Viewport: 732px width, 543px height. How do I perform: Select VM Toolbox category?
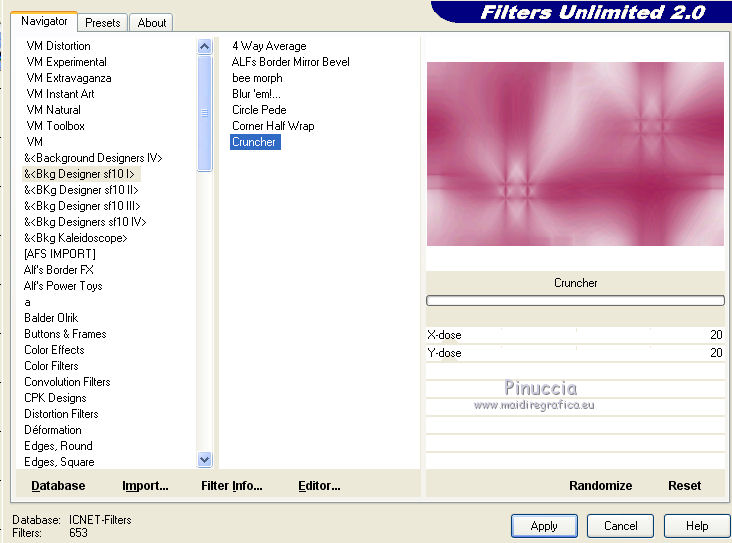point(56,126)
